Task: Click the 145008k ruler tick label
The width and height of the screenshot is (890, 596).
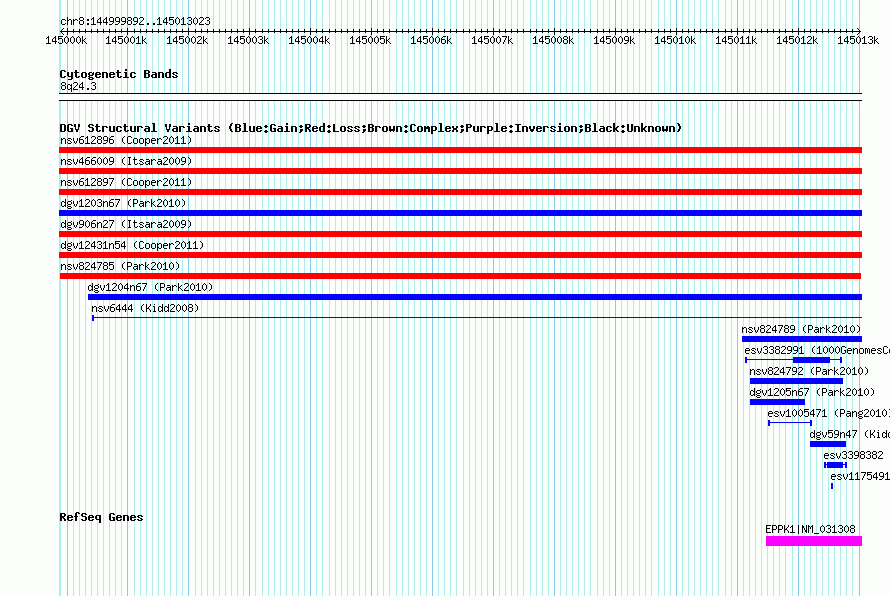Action: click(x=553, y=40)
